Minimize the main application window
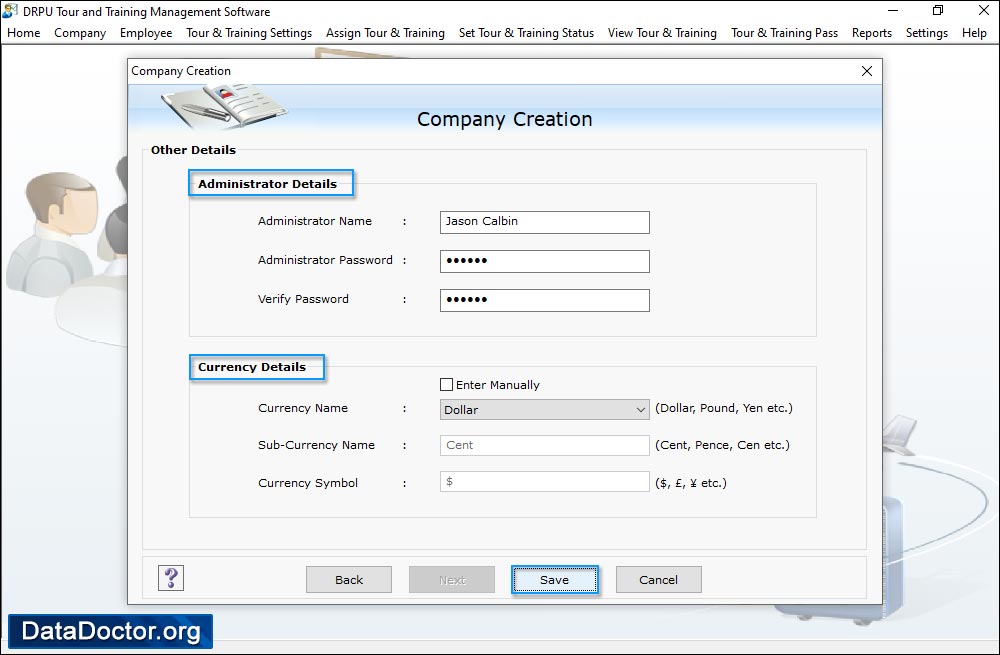This screenshot has height=655, width=1000. [x=893, y=11]
